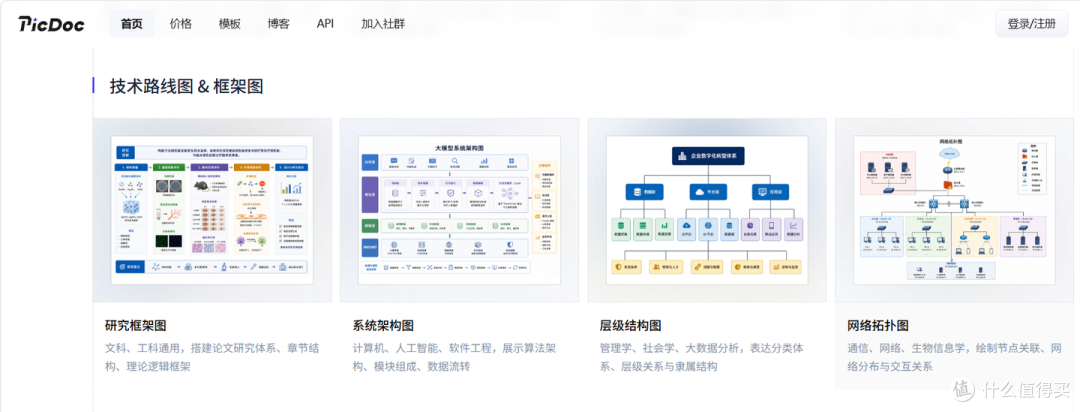The width and height of the screenshot is (1080, 412).
Task: Open the API link in navigation
Action: (x=325, y=24)
